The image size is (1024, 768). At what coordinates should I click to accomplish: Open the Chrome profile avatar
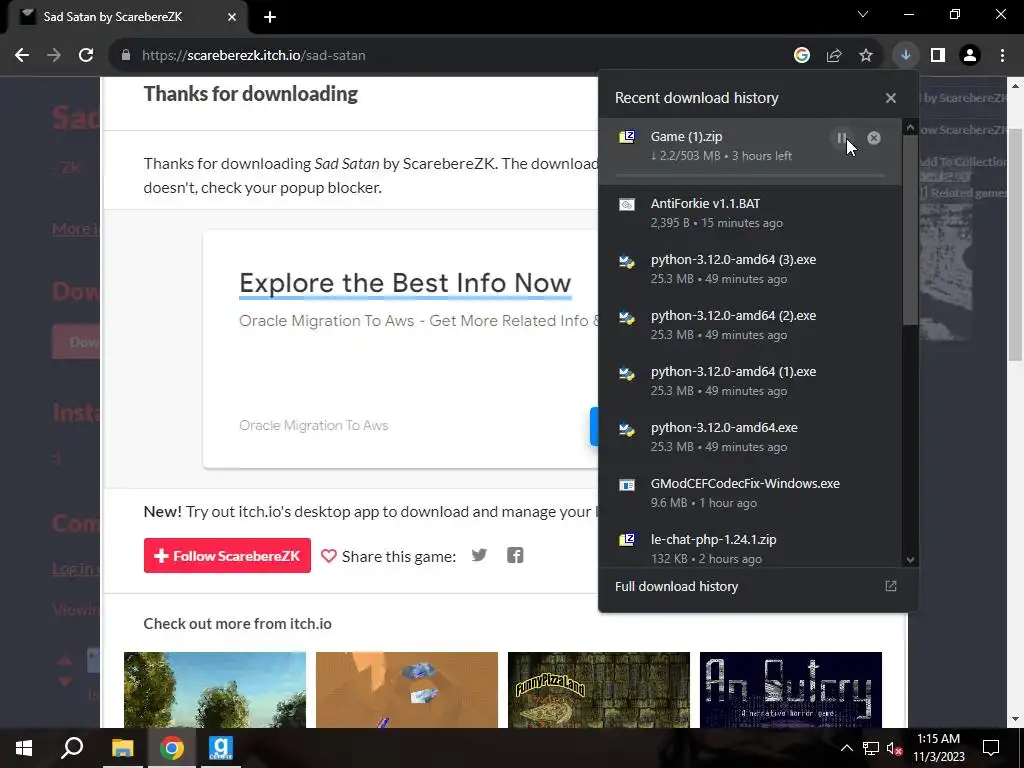(x=970, y=56)
